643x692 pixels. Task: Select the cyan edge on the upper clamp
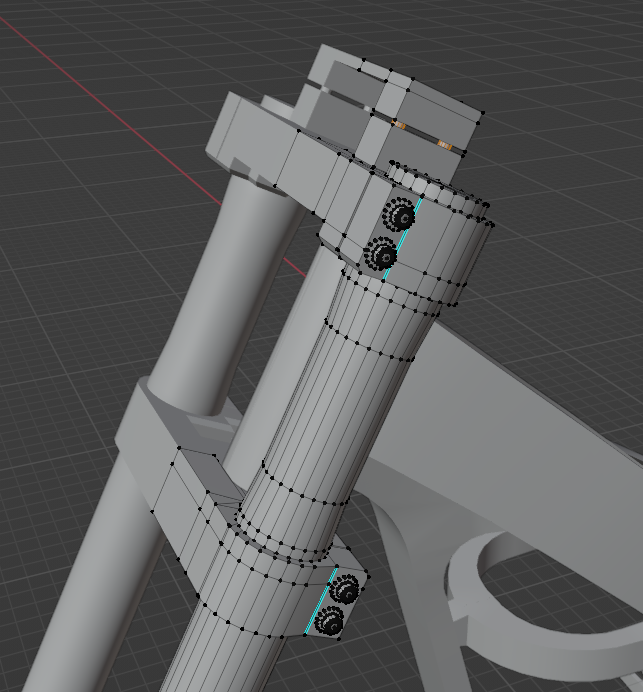[401, 239]
